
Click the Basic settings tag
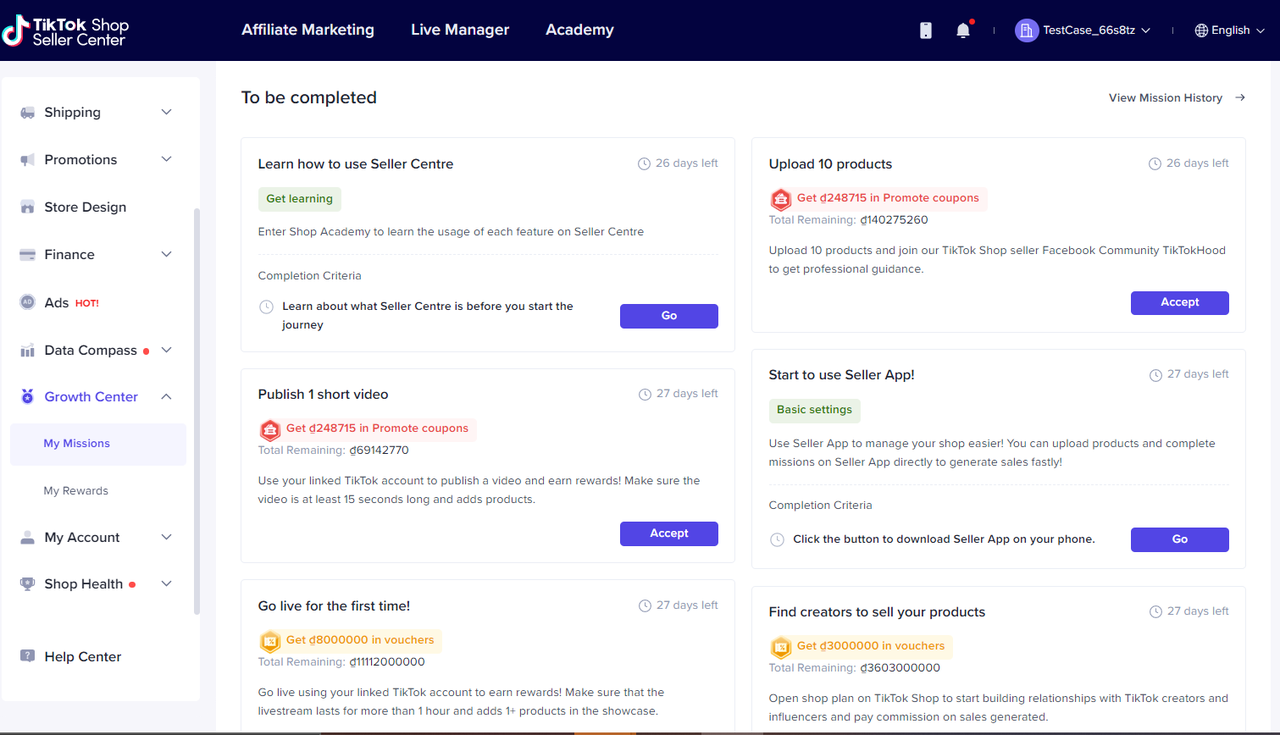pyautogui.click(x=815, y=410)
